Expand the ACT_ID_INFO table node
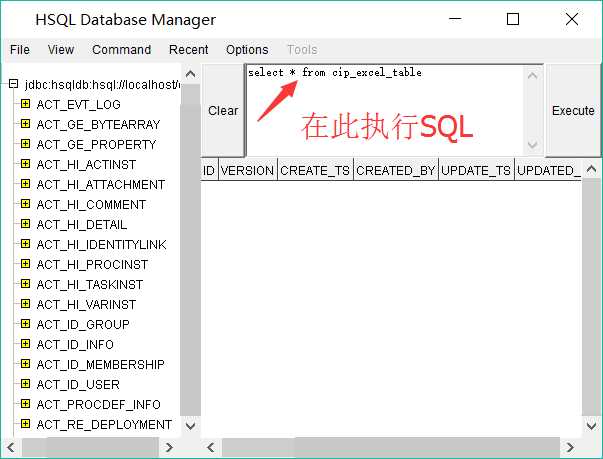The width and height of the screenshot is (603, 459). [25, 344]
